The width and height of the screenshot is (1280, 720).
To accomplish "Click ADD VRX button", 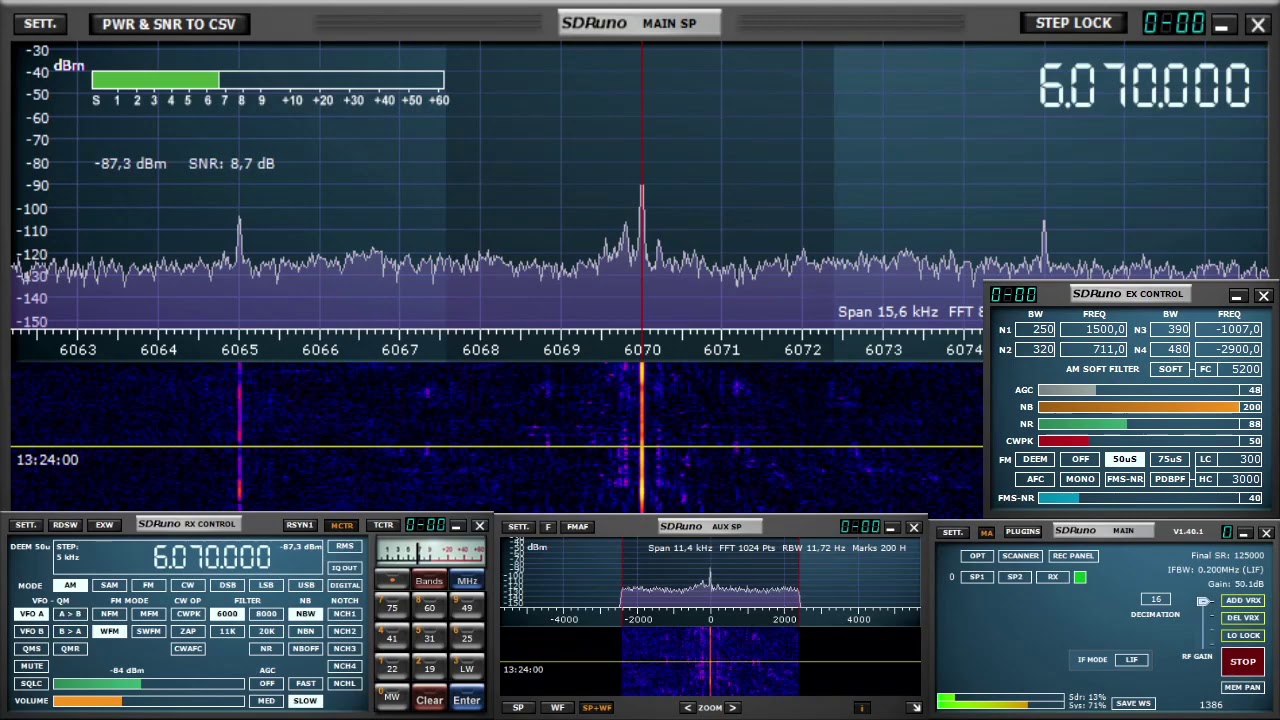I will [1243, 601].
